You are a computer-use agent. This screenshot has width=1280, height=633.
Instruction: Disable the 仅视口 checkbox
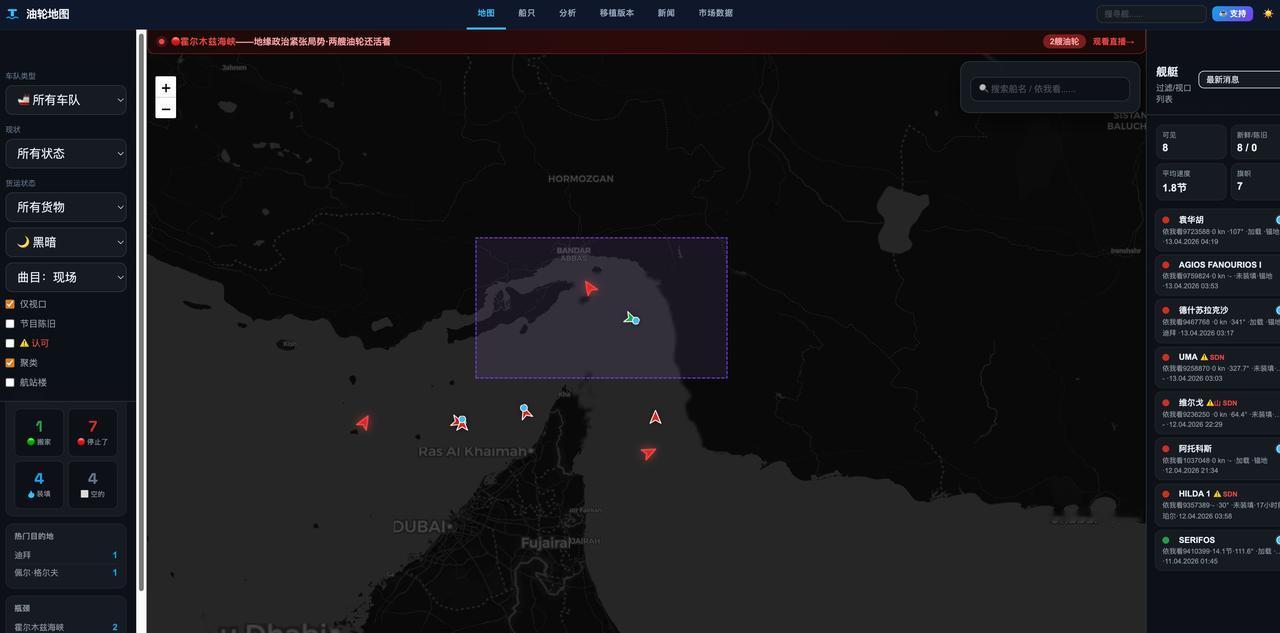click(x=9, y=304)
